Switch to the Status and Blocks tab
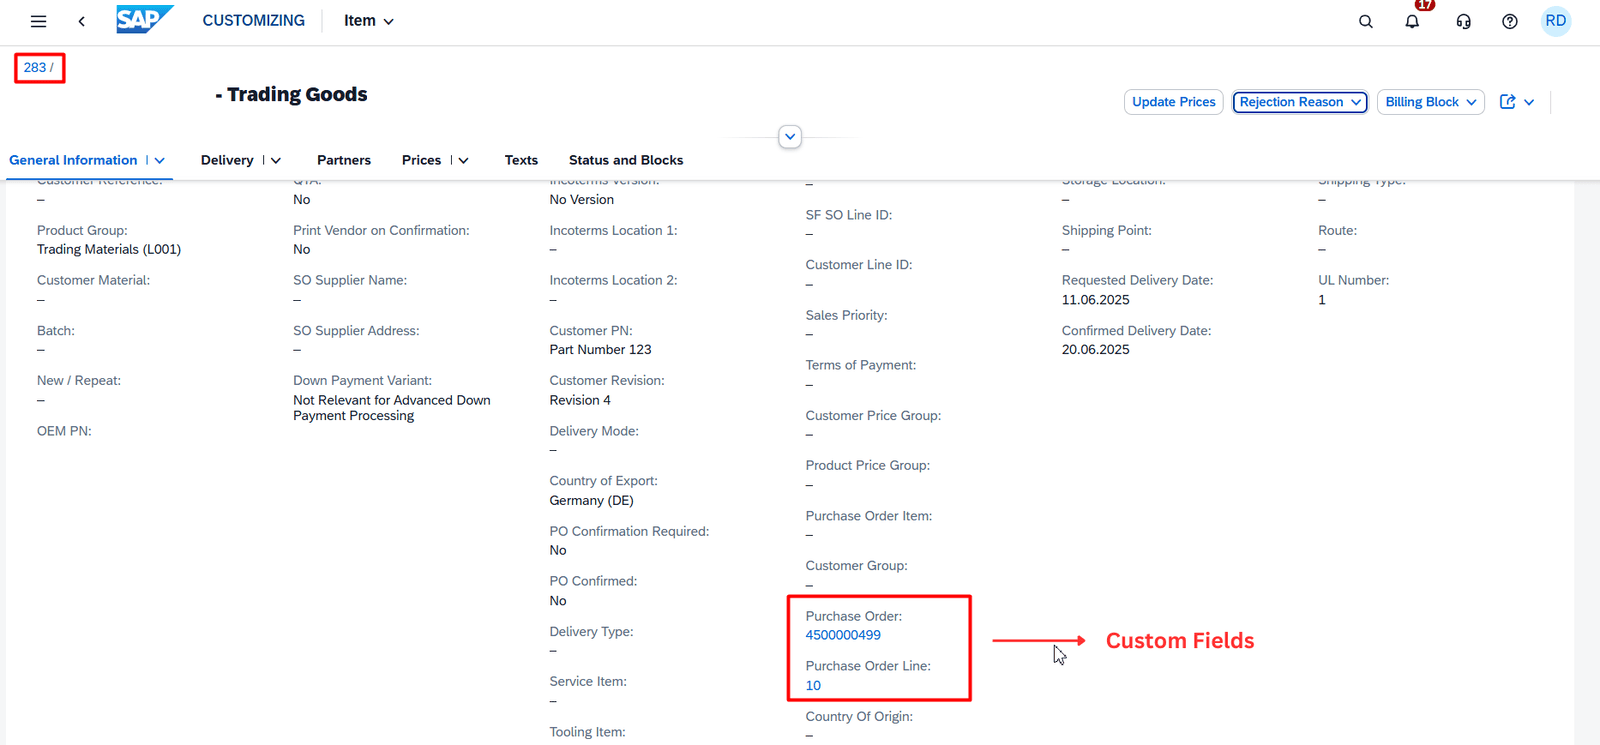 (x=626, y=160)
